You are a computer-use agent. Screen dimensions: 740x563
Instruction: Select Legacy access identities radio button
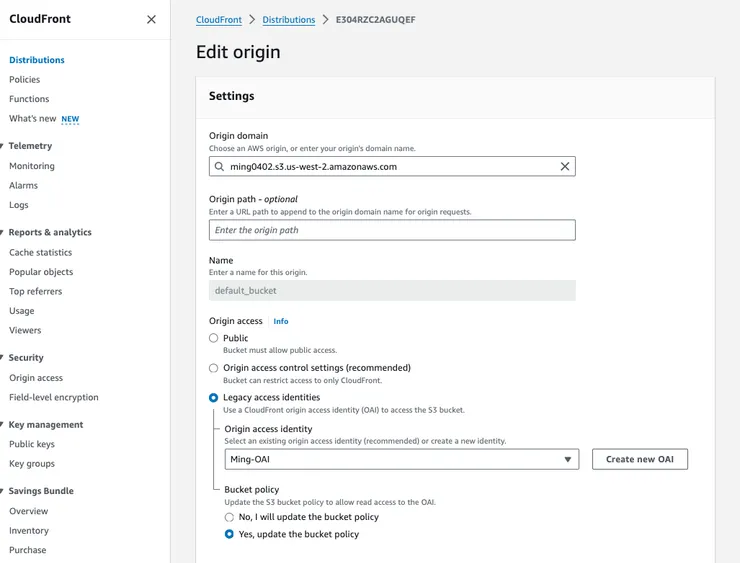point(213,397)
